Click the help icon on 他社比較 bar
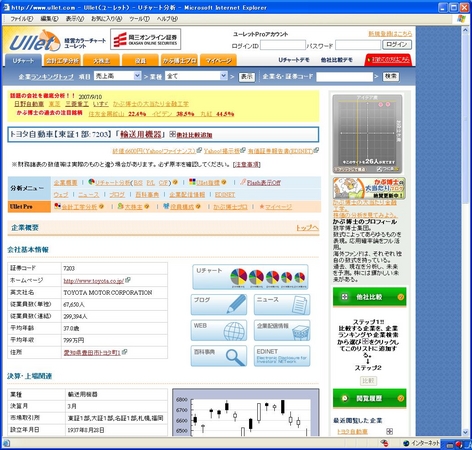The image size is (472, 450). pyautogui.click(x=400, y=297)
